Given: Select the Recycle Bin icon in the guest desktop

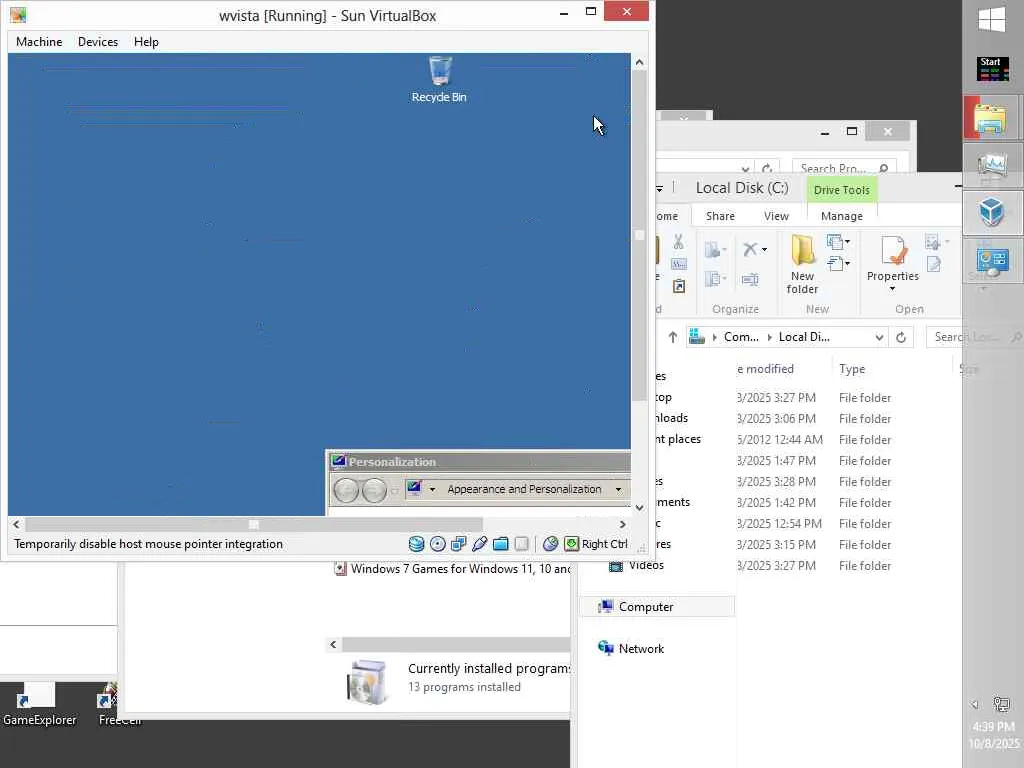Looking at the screenshot, I should click(x=439, y=80).
